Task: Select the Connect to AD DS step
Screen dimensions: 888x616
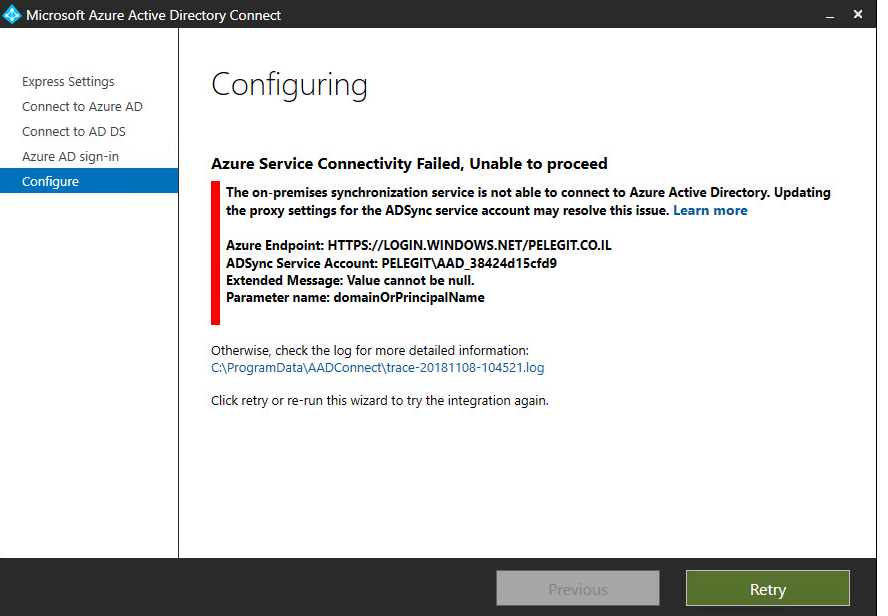Action: pyautogui.click(x=74, y=131)
